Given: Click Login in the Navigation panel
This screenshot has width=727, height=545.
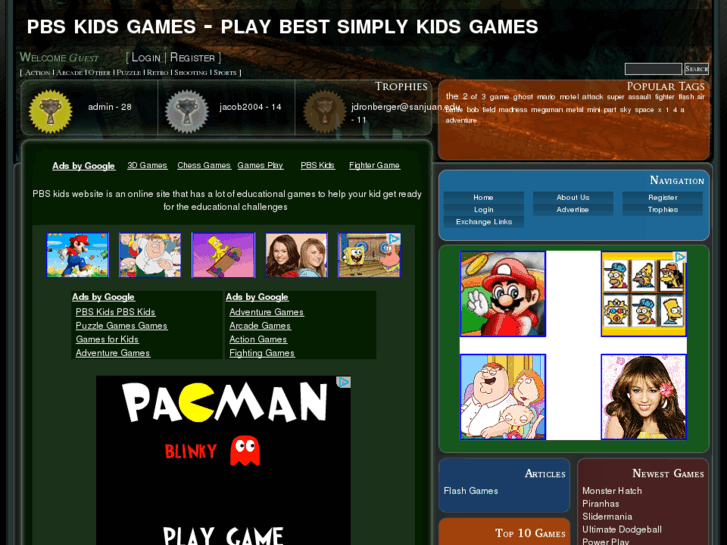Looking at the screenshot, I should tap(484, 210).
